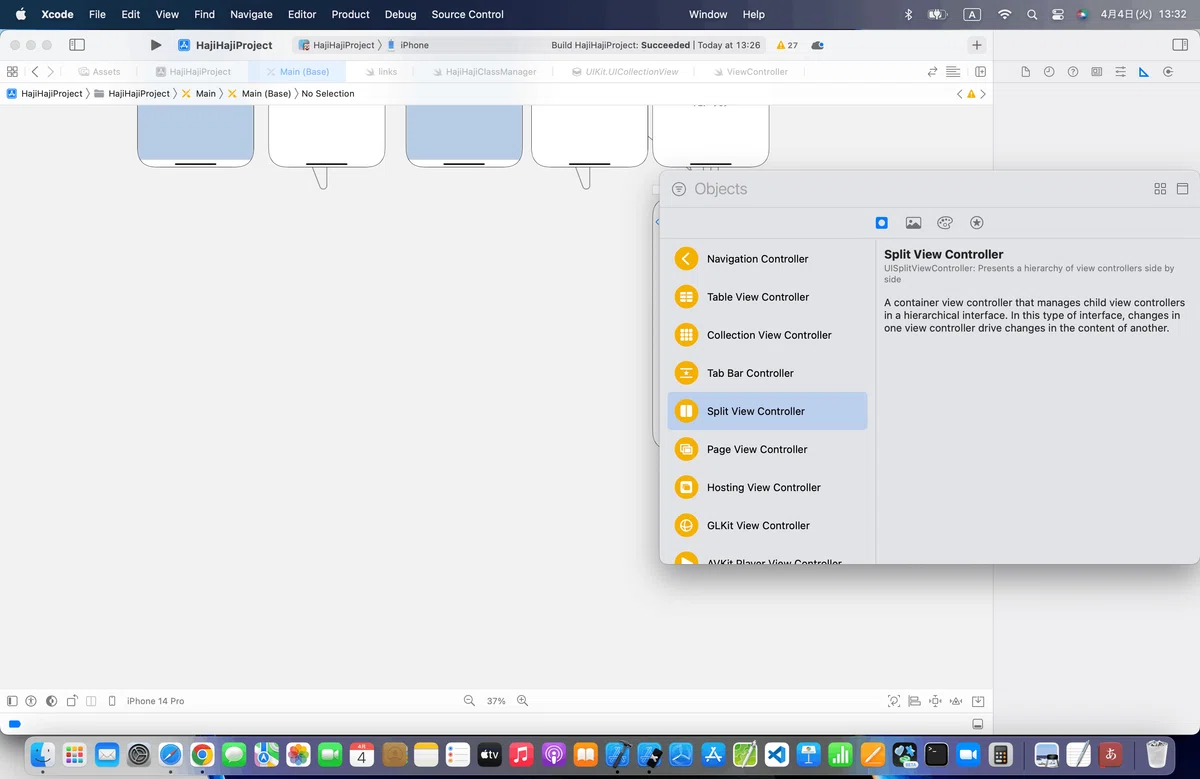Image resolution: width=1200 pixels, height=779 pixels.
Task: Open the 37% zoom level menu
Action: [x=496, y=701]
